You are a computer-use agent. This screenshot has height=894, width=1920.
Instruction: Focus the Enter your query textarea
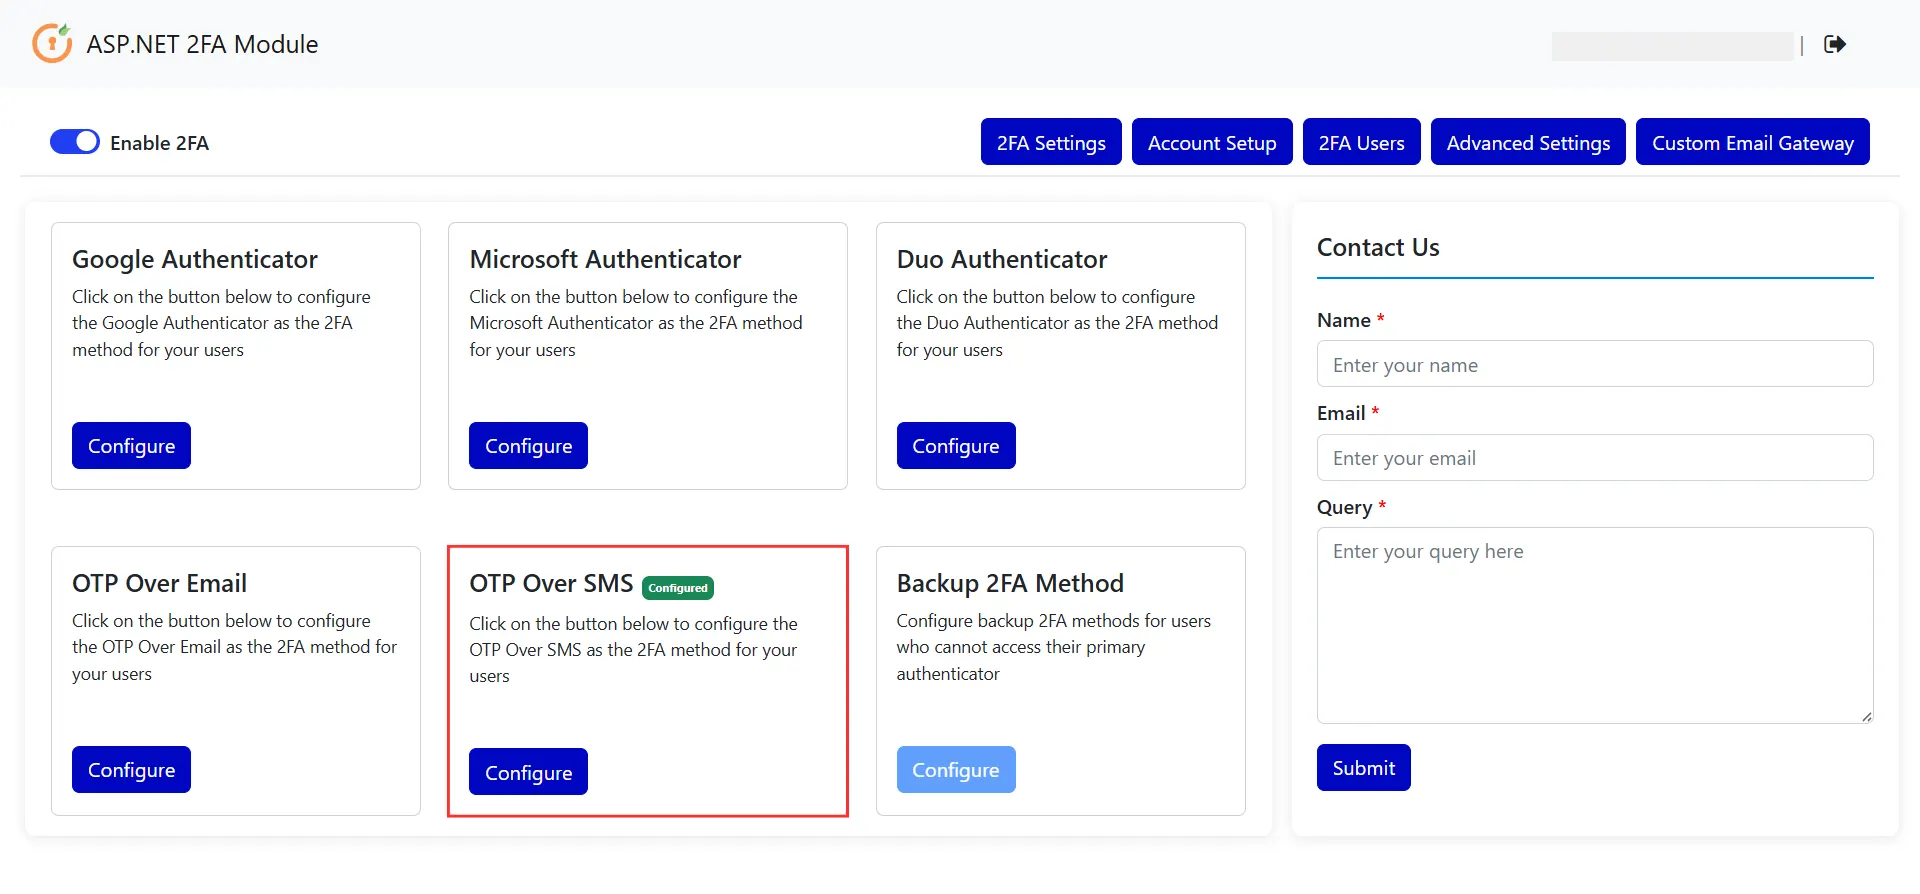pyautogui.click(x=1595, y=625)
